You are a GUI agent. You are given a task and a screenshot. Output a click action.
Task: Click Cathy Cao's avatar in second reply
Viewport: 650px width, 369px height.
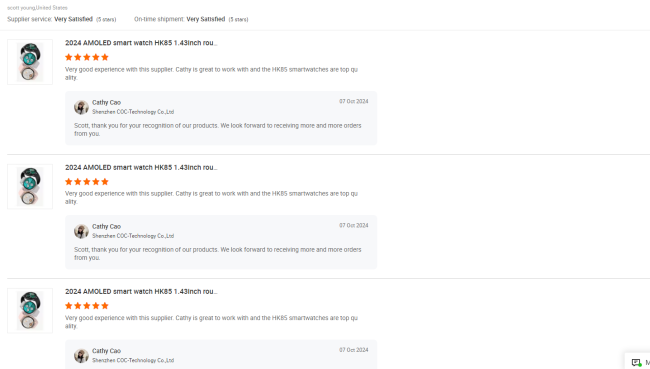(x=81, y=231)
